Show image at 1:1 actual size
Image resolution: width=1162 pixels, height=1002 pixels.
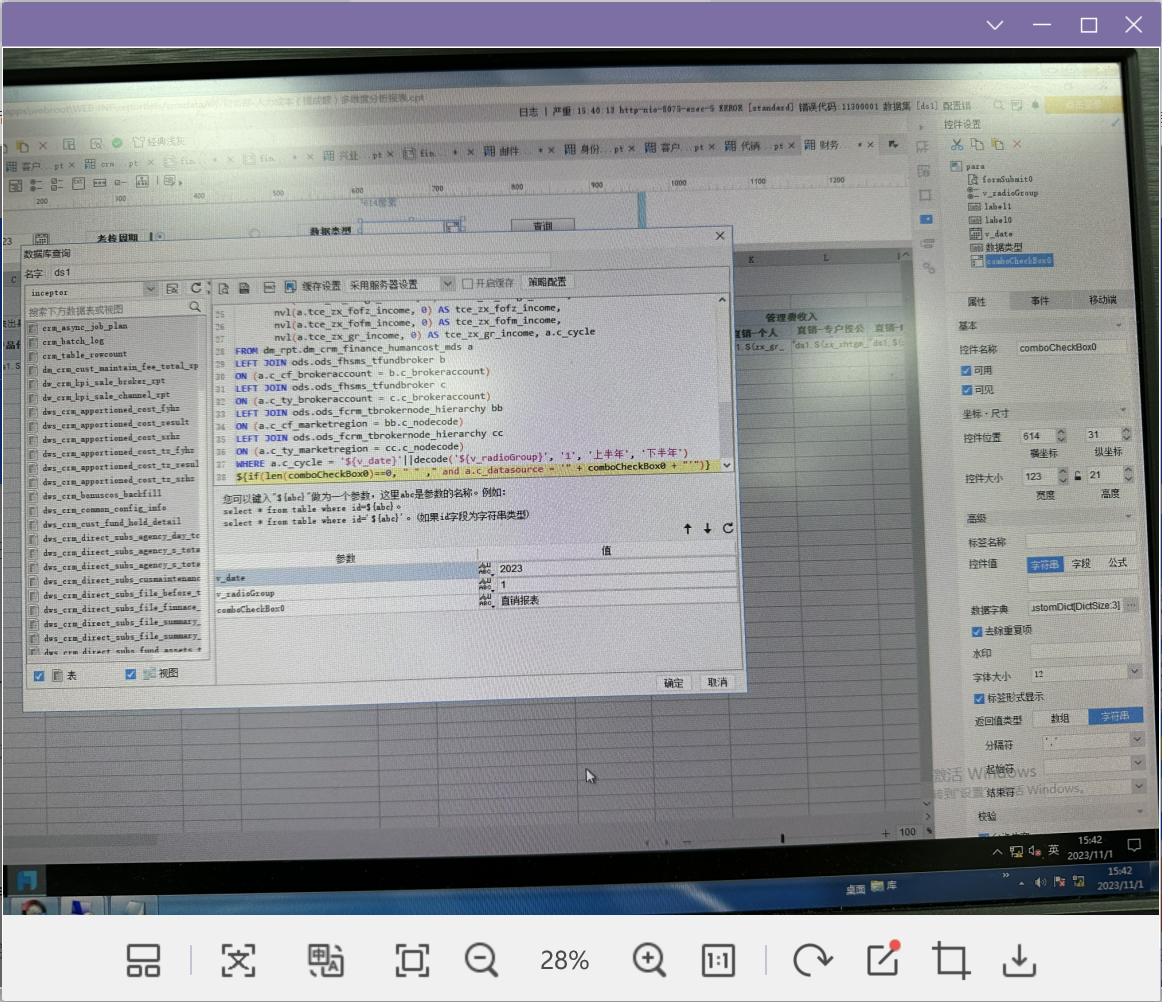pos(718,960)
